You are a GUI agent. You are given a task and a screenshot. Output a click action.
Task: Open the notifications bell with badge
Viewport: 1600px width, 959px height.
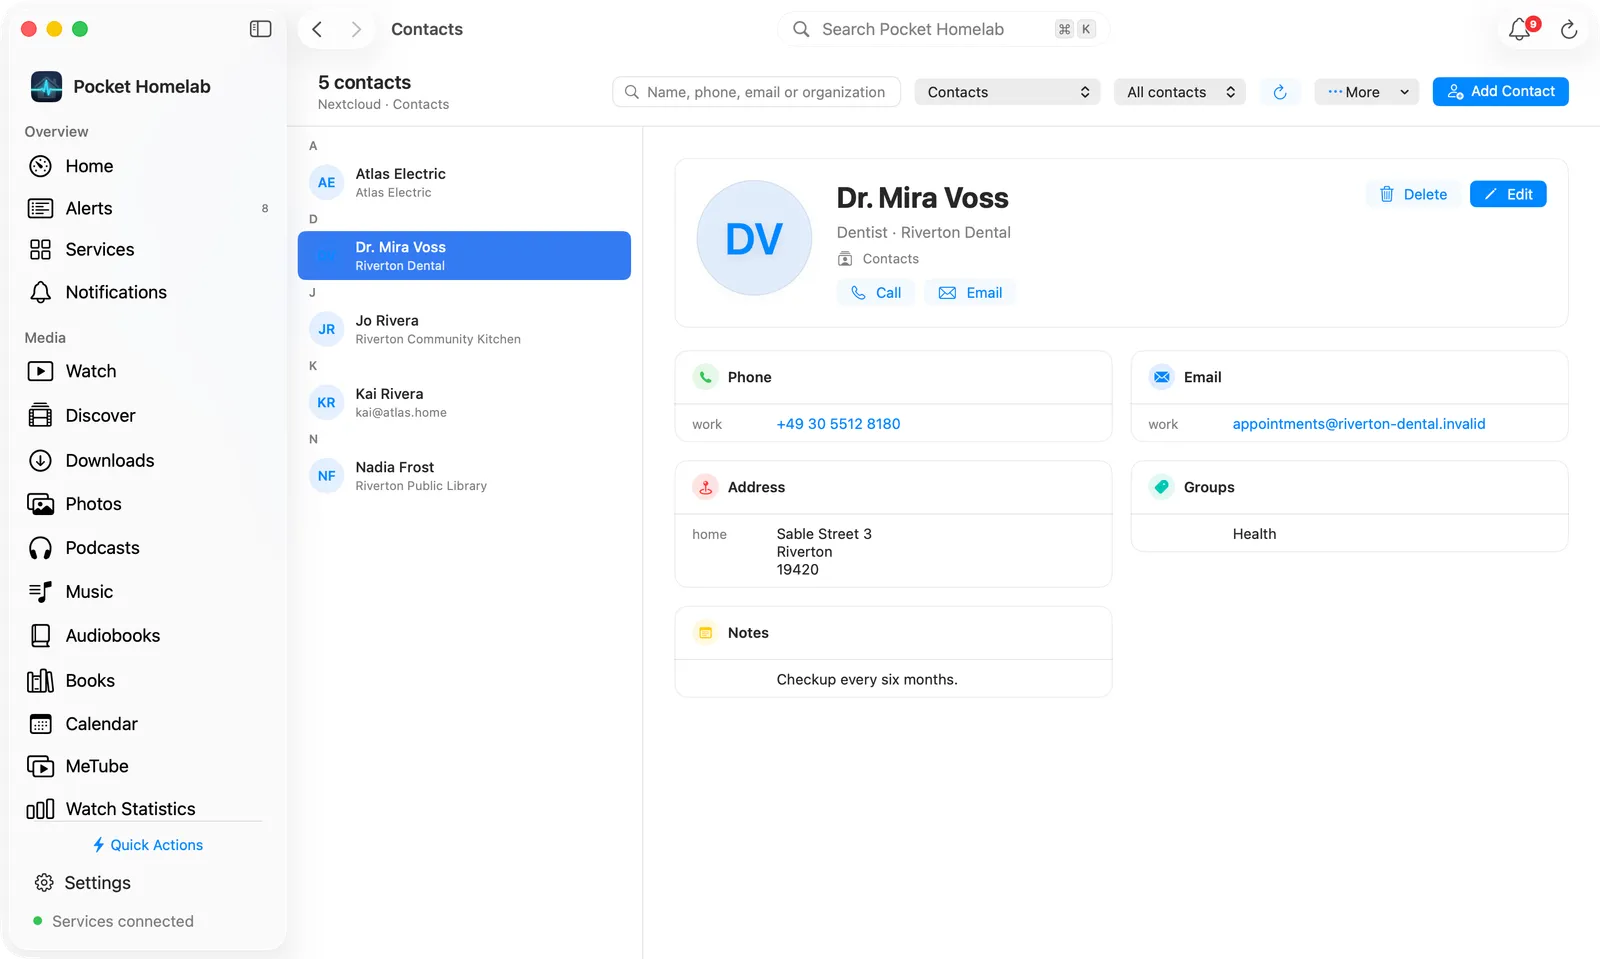click(x=1521, y=29)
